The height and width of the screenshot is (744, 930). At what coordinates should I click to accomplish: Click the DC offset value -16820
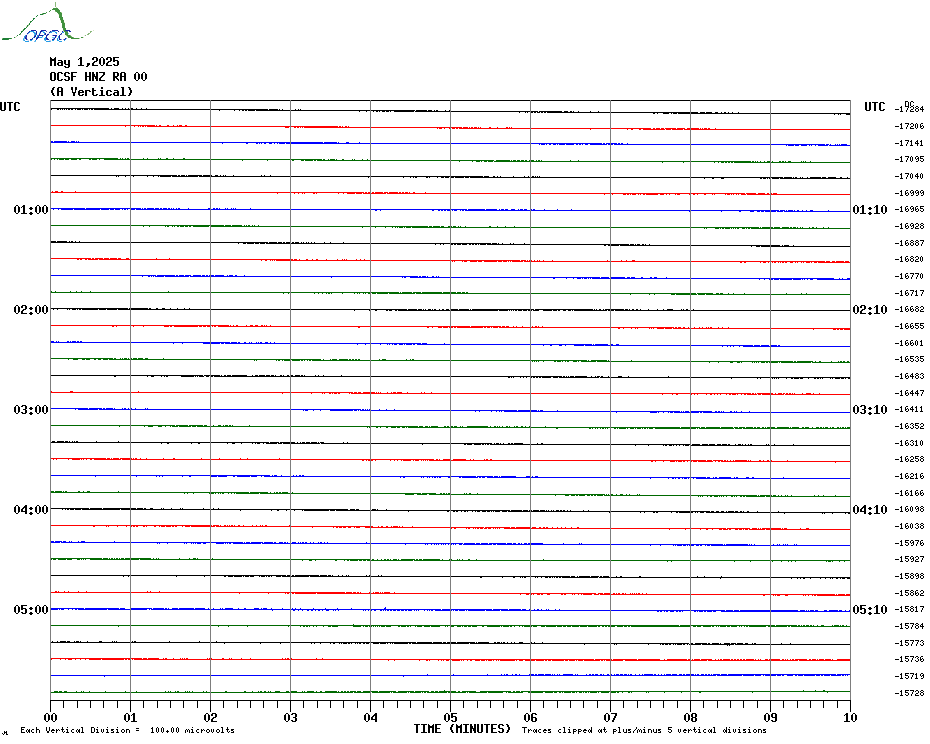click(909, 259)
